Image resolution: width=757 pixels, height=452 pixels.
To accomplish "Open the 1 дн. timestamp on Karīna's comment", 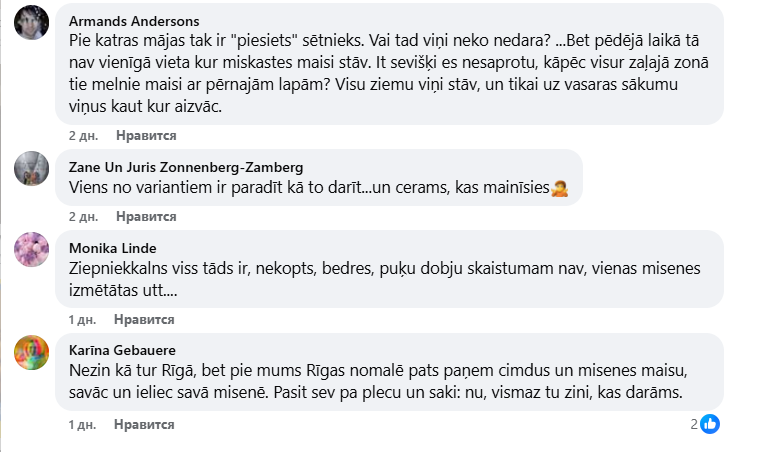I will [80, 425].
